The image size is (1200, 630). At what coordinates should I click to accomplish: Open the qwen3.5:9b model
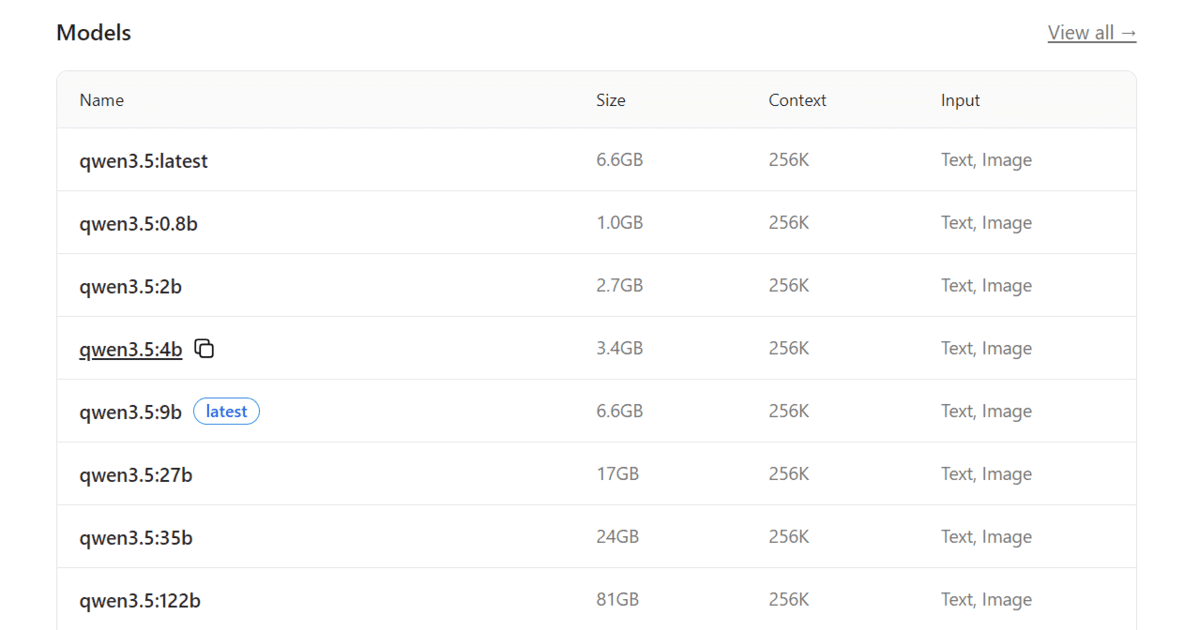[130, 412]
